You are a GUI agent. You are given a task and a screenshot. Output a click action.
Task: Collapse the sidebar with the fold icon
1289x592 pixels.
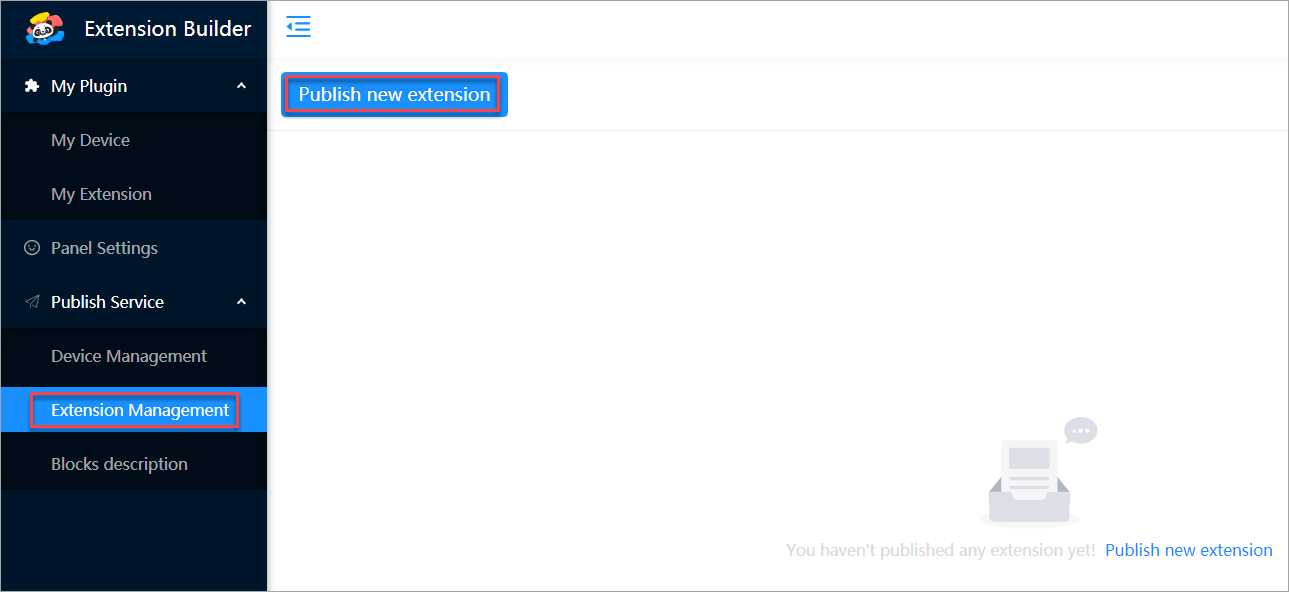tap(298, 27)
